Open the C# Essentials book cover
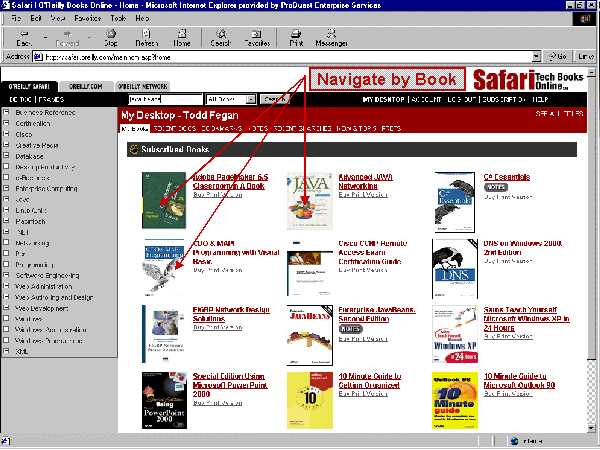Viewport: 600px width, 450px height. pyautogui.click(x=455, y=202)
